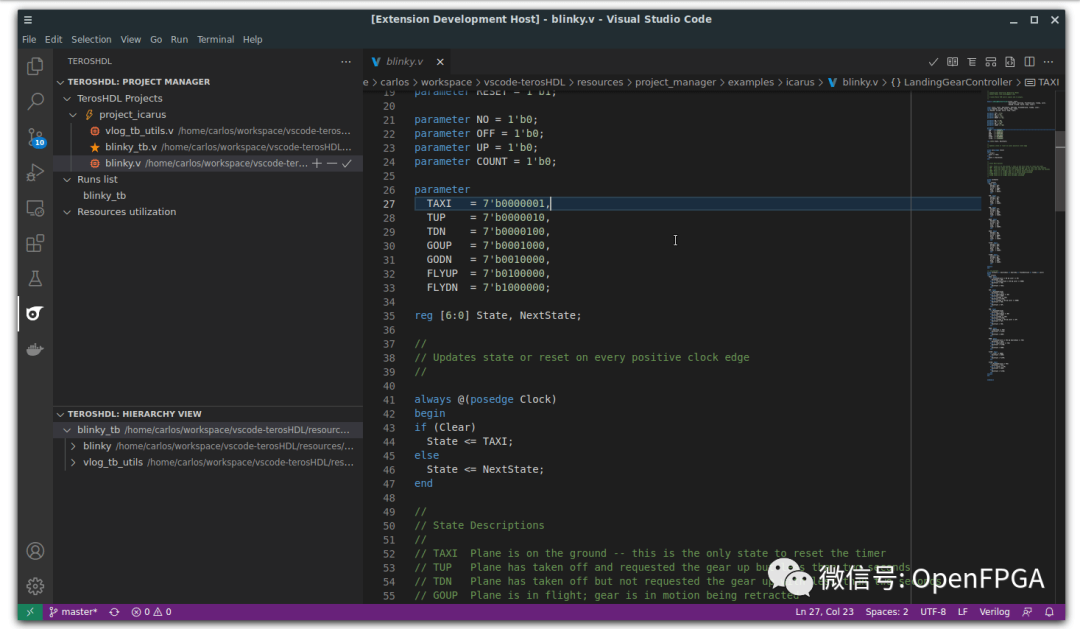Click the minus icon on blinky.v row

click(332, 163)
